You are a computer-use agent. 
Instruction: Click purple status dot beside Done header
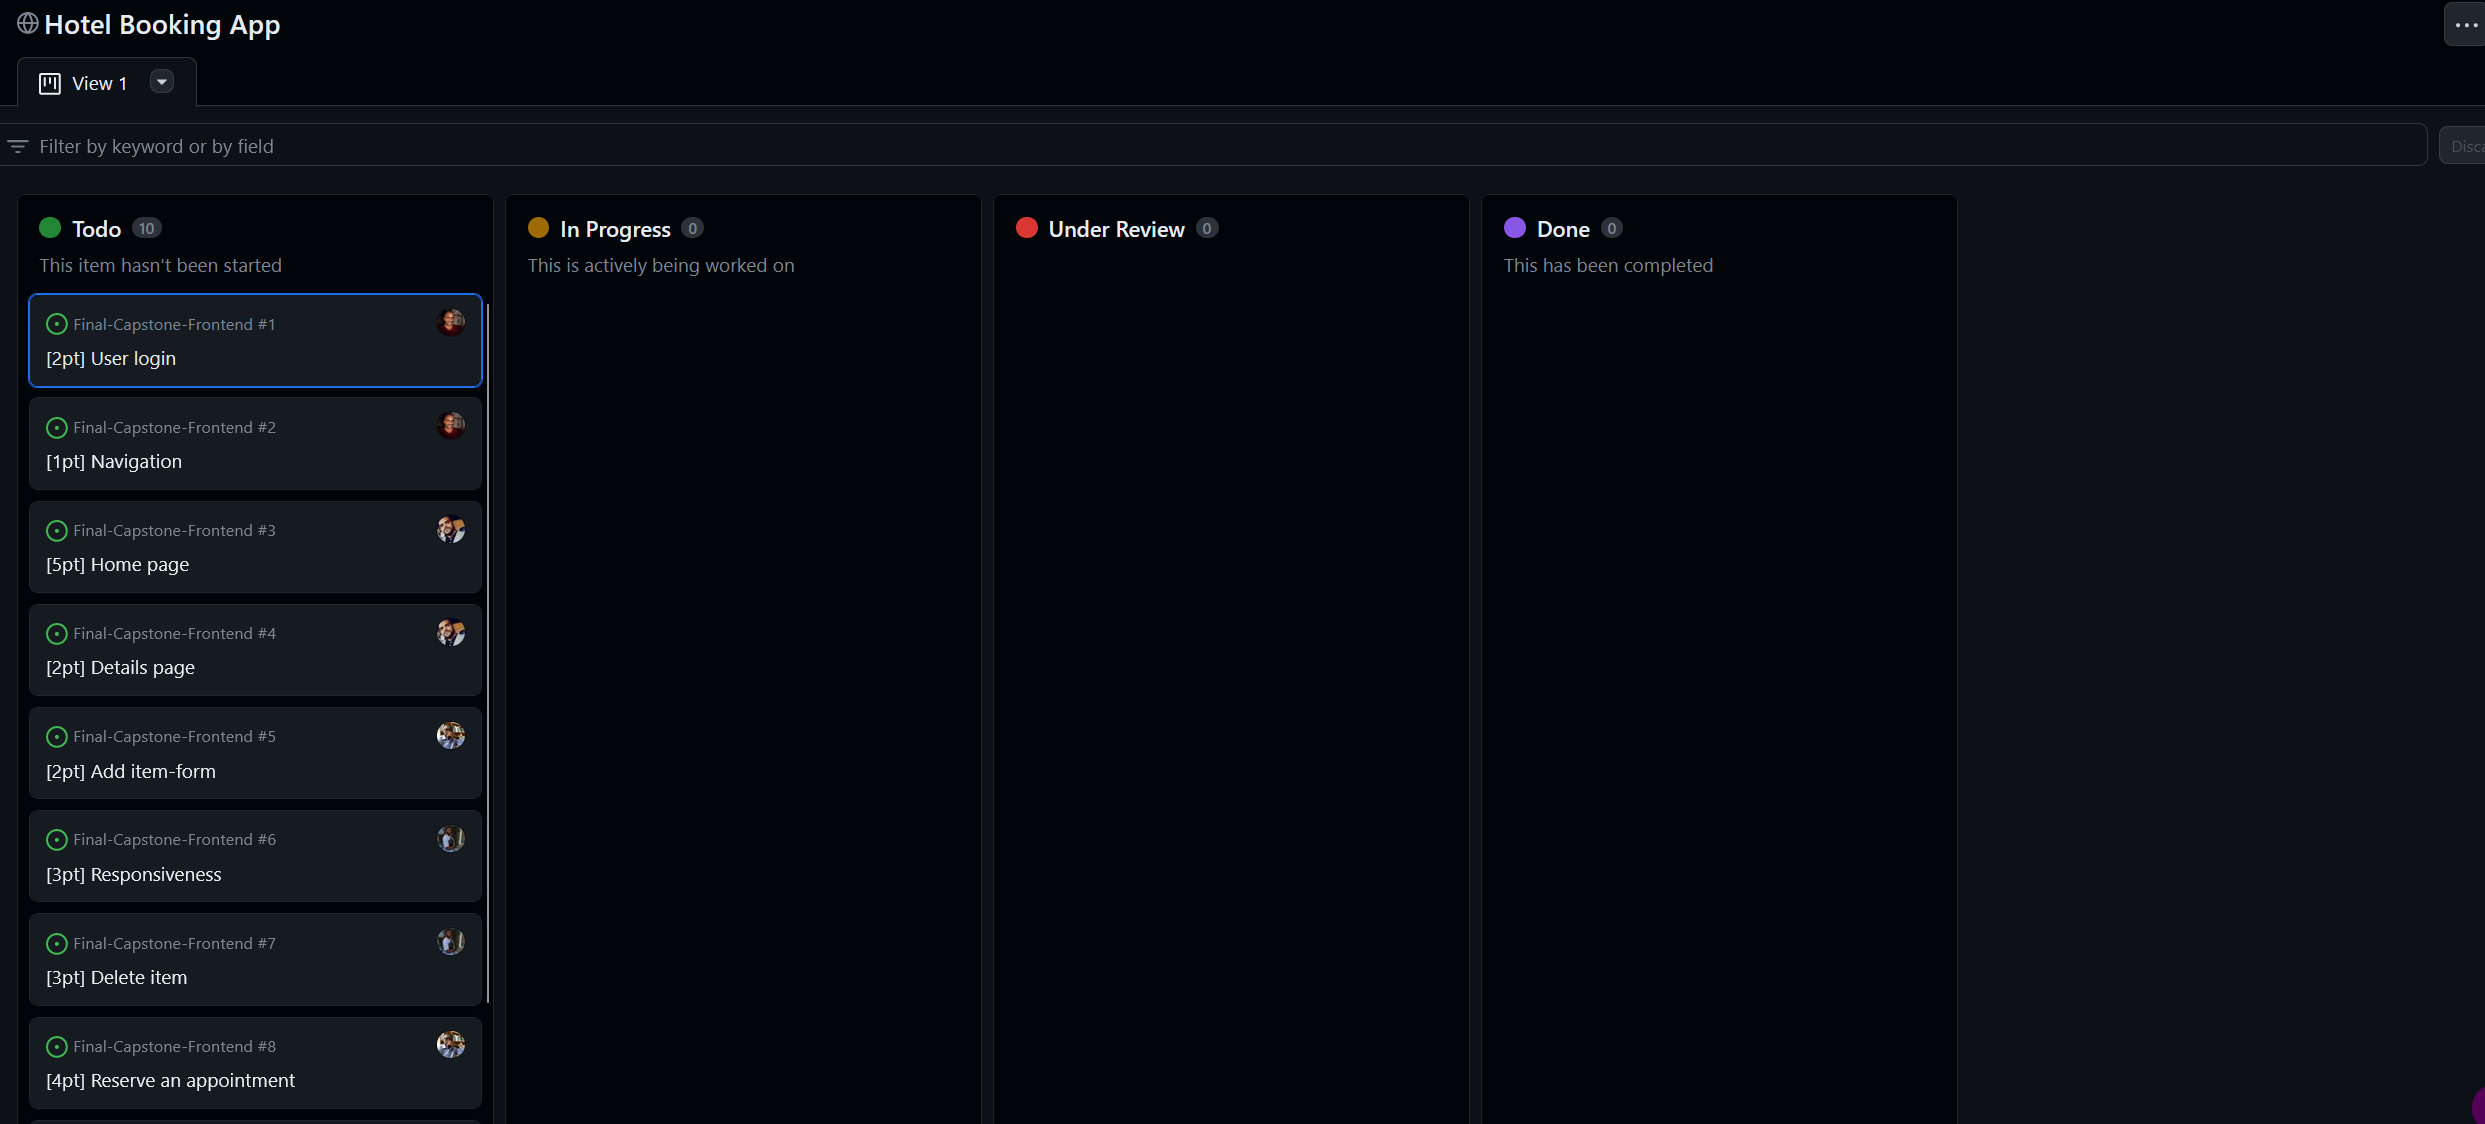pyautogui.click(x=1514, y=227)
